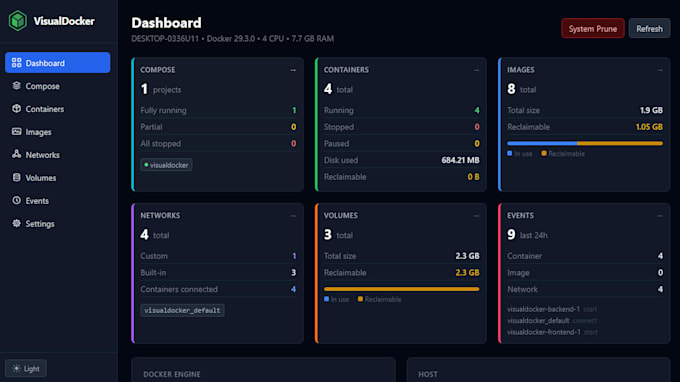Collapse the Containers card
This screenshot has width=680, height=382.
(x=477, y=70)
